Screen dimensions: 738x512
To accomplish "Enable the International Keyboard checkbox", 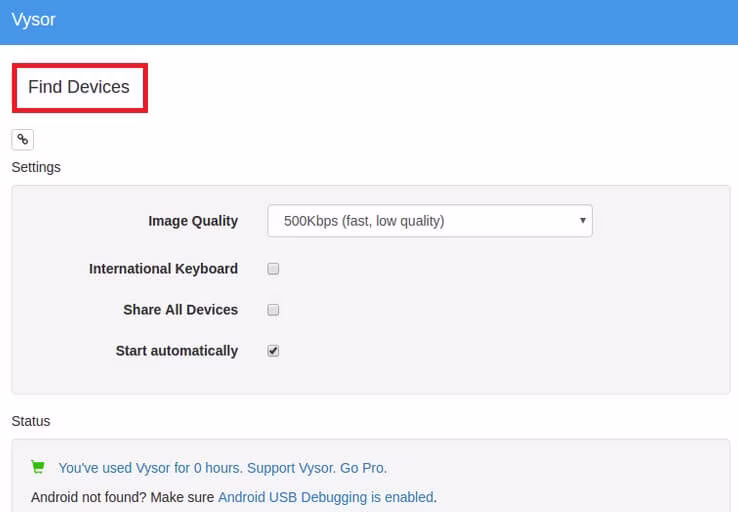I will click(273, 269).
